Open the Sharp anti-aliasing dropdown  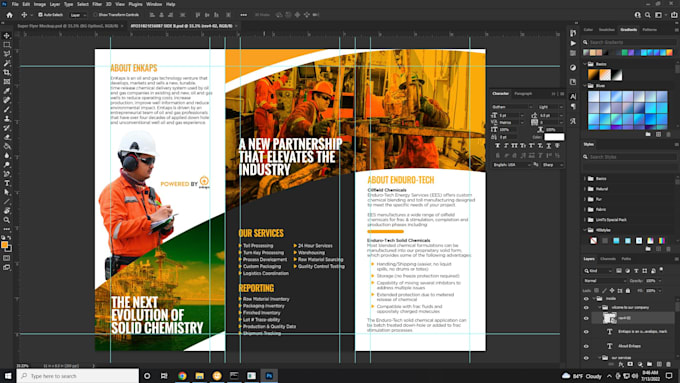(x=552, y=165)
